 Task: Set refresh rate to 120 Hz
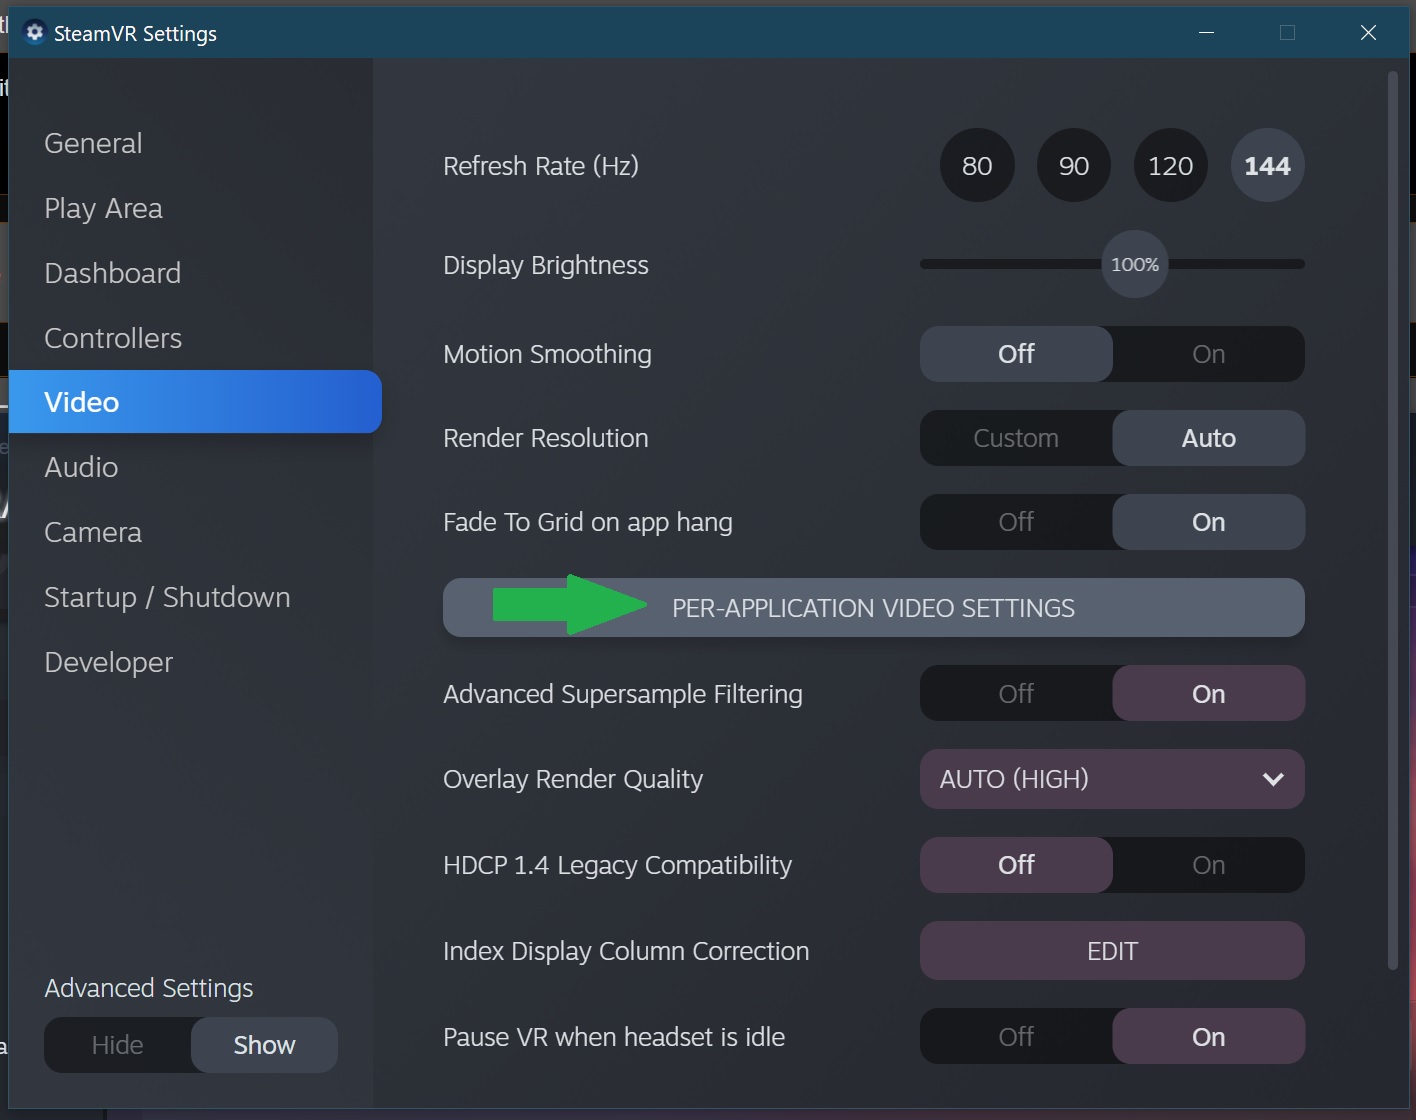1170,166
